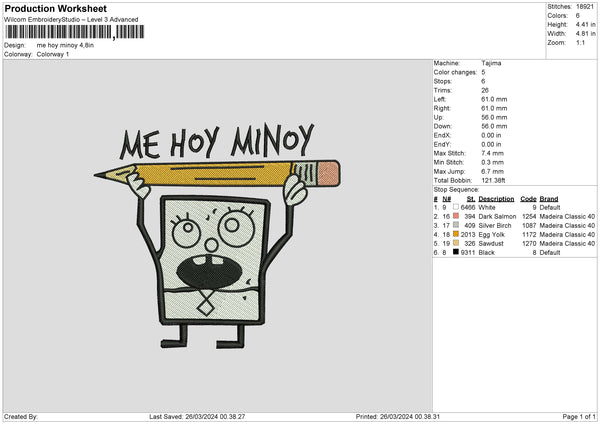Click the 'Sawdust' description text
The height and width of the screenshot is (424, 600).
[491, 243]
